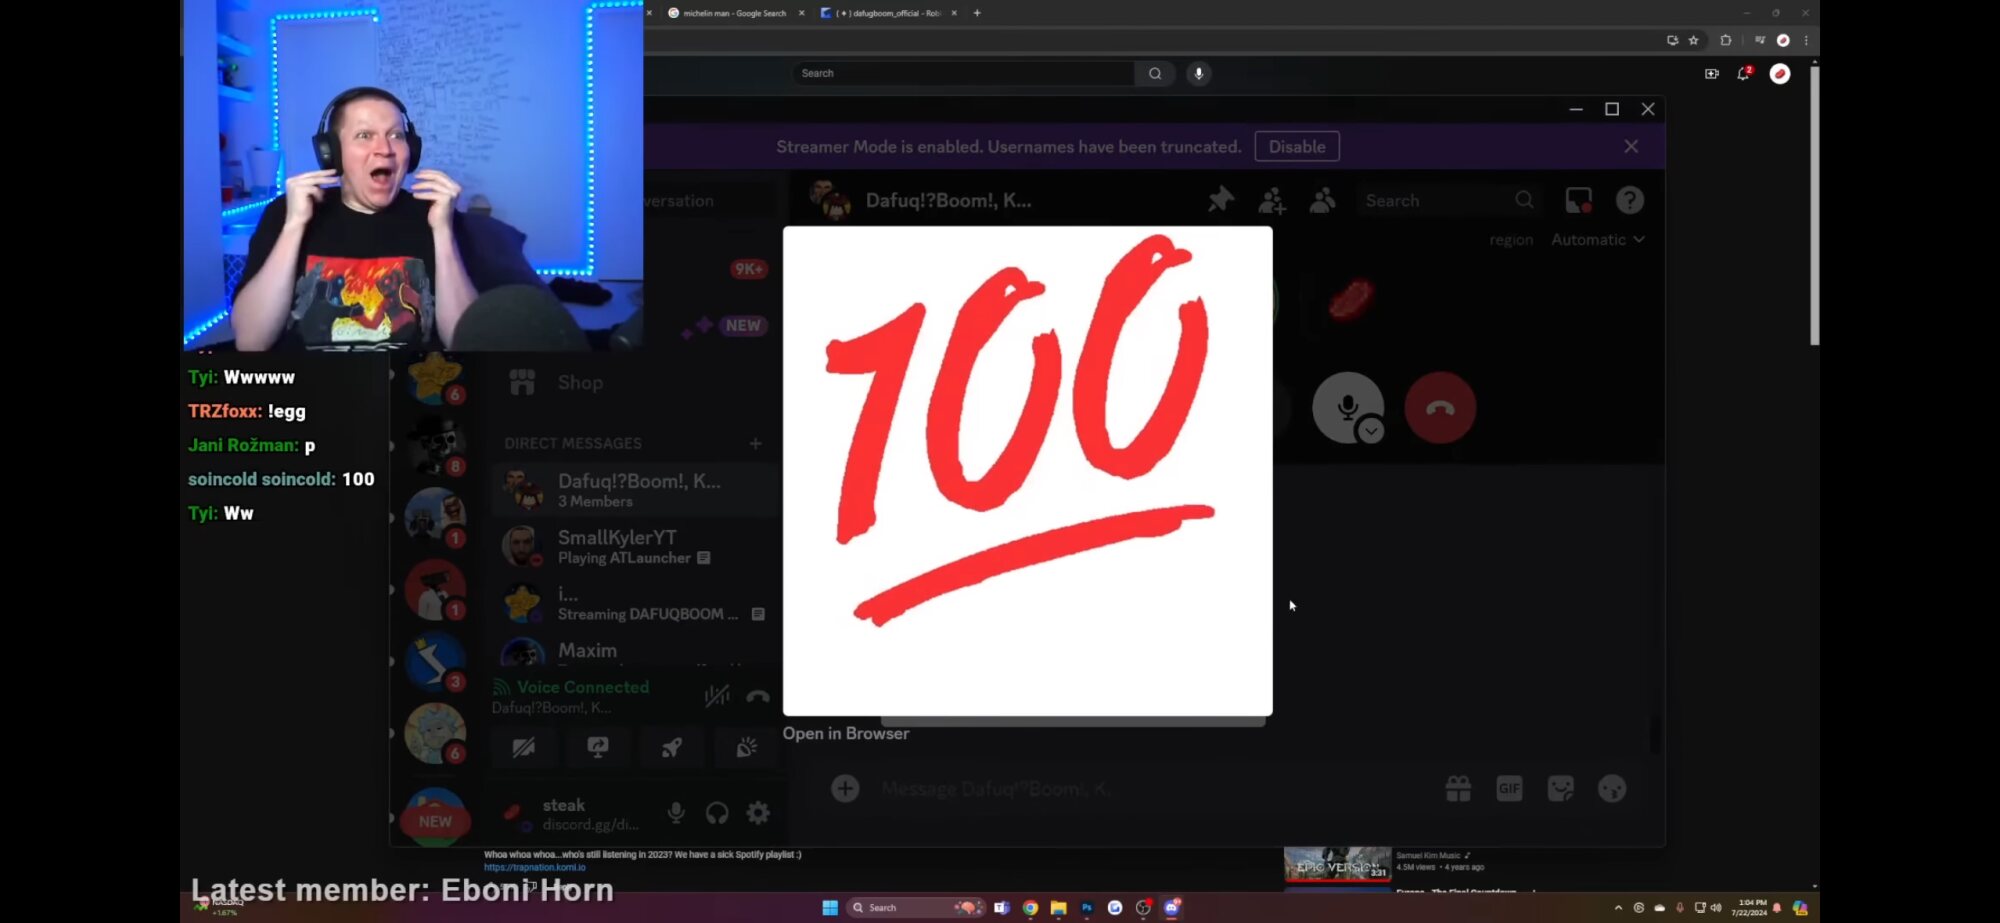Switch to michelin man Google Search tab

click(x=733, y=13)
